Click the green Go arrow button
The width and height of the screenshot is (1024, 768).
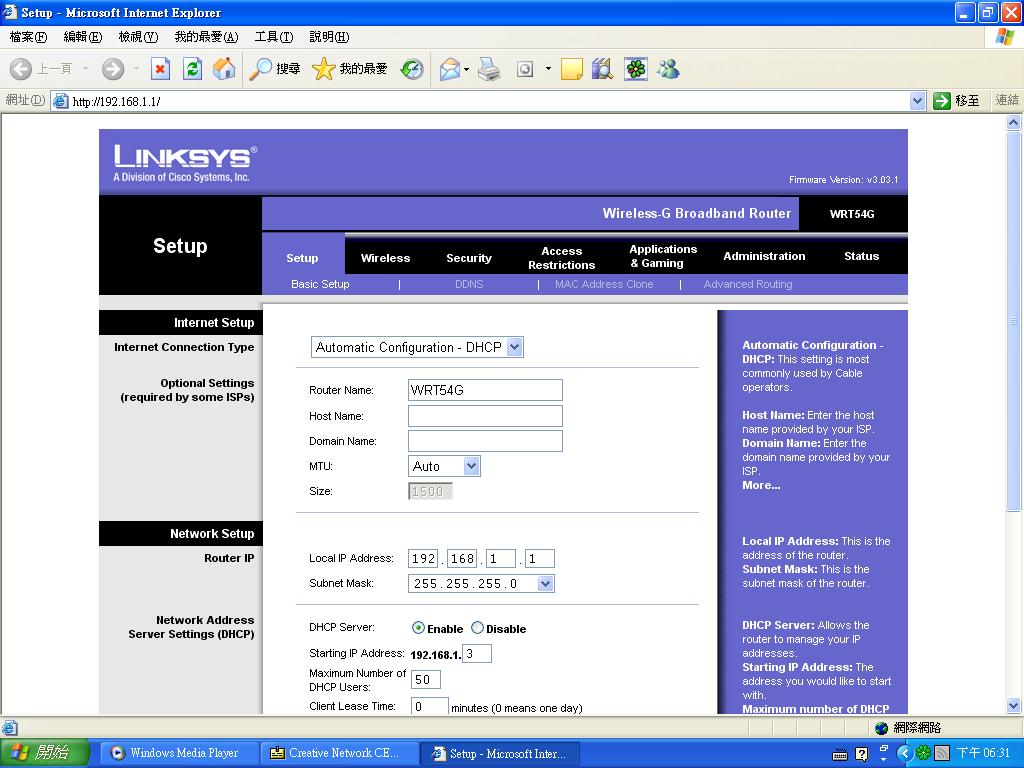pyautogui.click(x=942, y=101)
